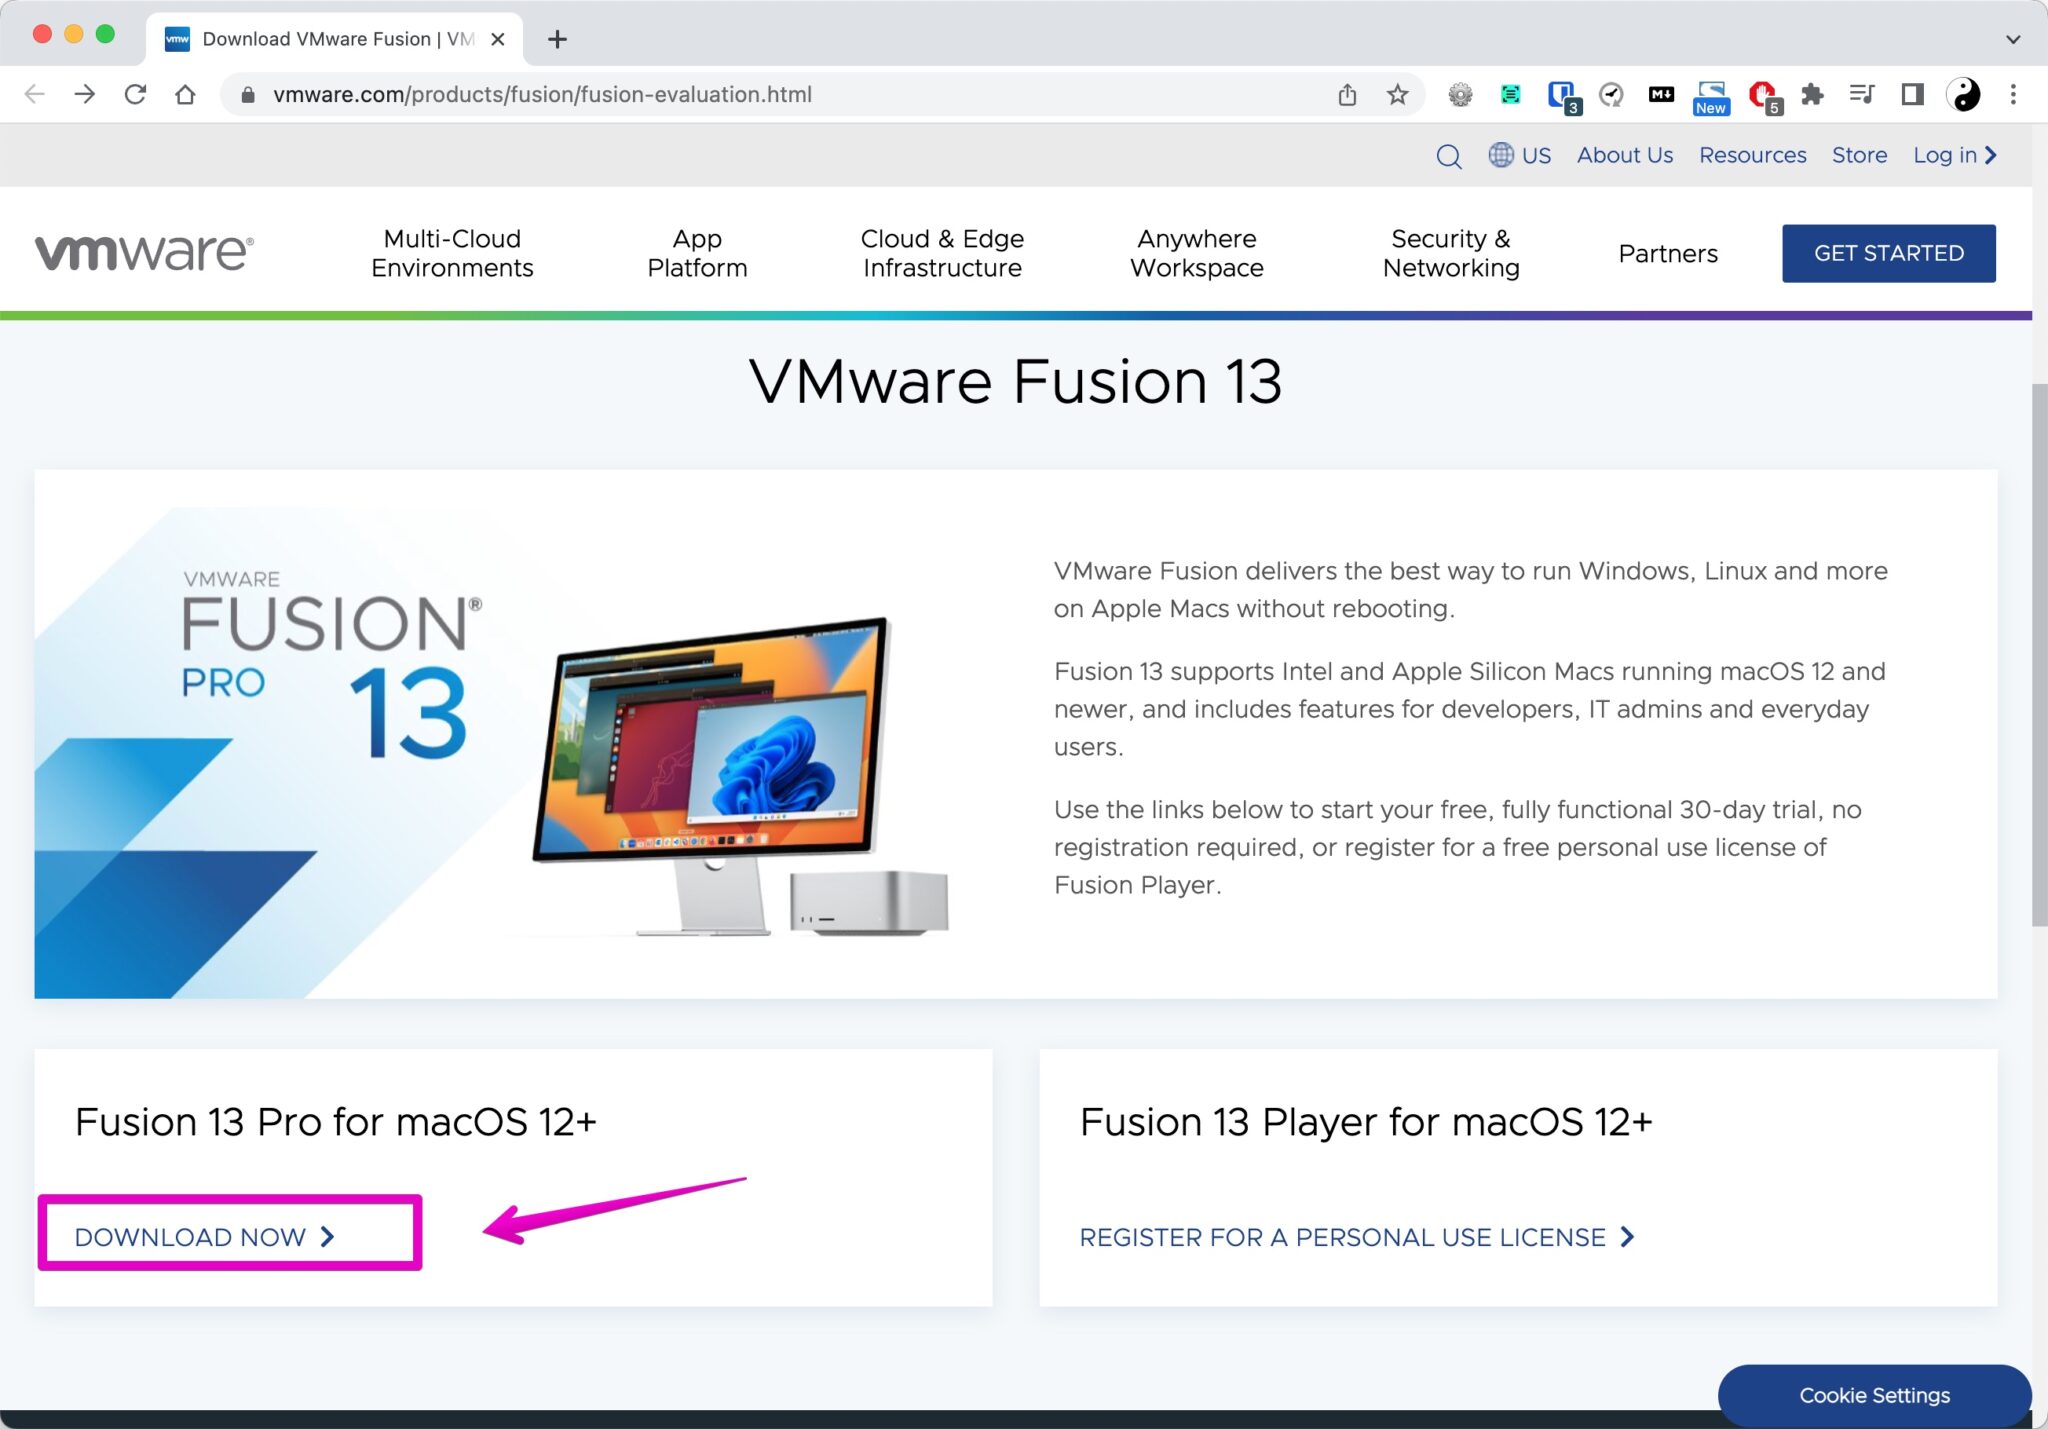Screen dimensions: 2048x1429
Task: Open the share icon in the address bar
Action: (1347, 95)
